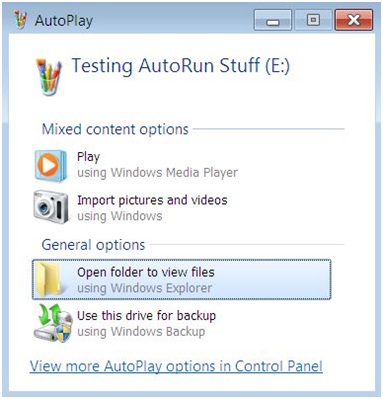Open View more AutoPlay options in Control Panel
Screen dimensions: 383x399
coord(176,366)
